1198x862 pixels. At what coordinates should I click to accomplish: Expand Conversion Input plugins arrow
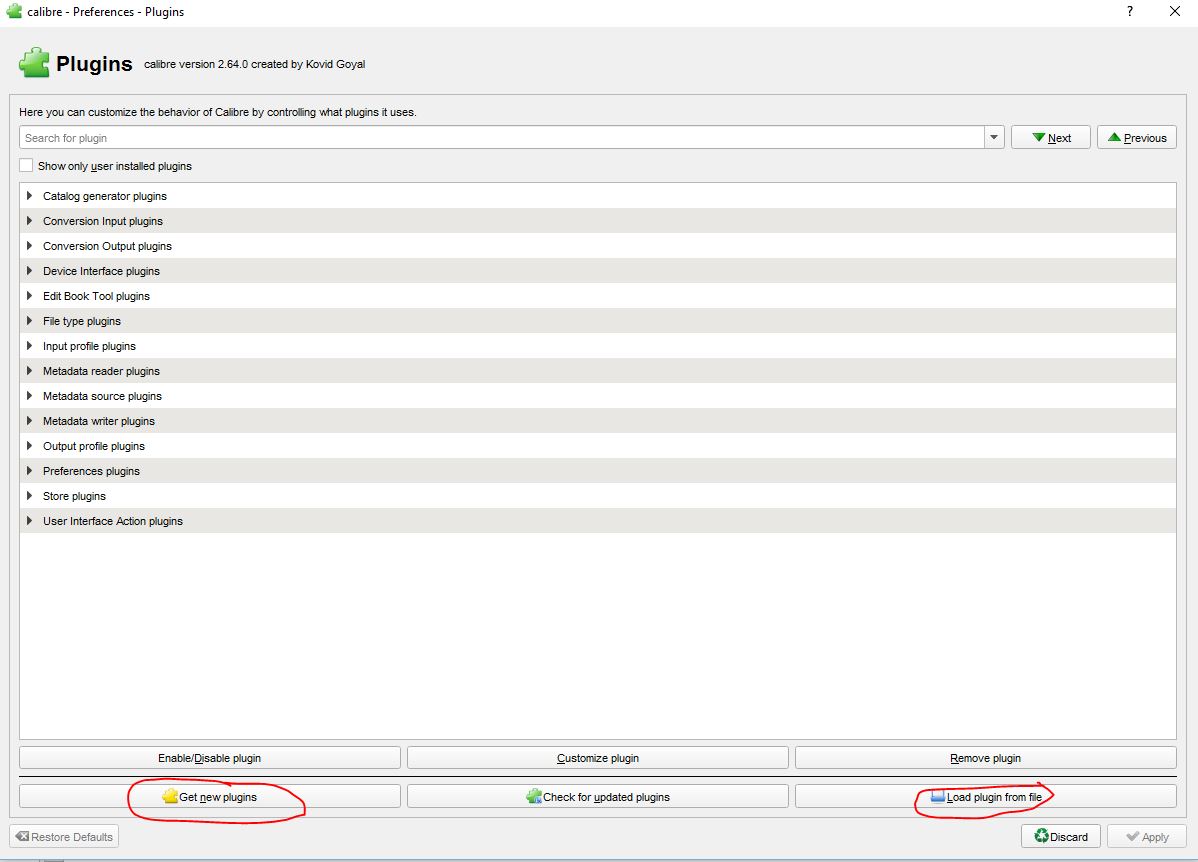(29, 221)
